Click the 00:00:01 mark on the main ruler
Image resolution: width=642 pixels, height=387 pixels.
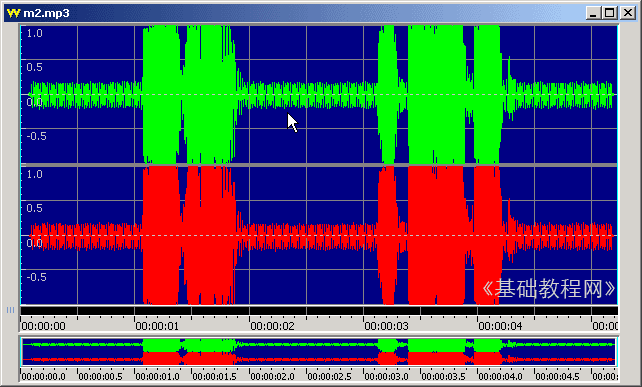click(157, 326)
